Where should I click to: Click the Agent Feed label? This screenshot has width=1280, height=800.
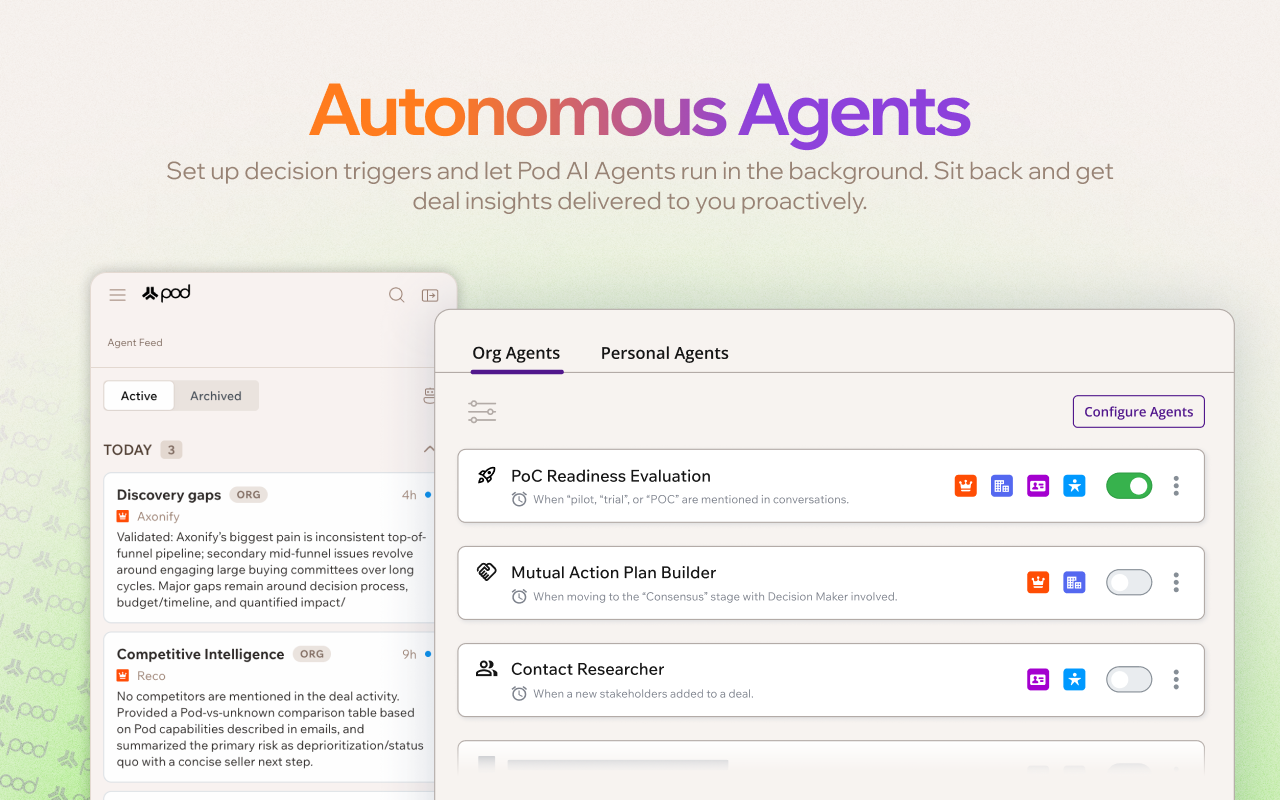(135, 342)
